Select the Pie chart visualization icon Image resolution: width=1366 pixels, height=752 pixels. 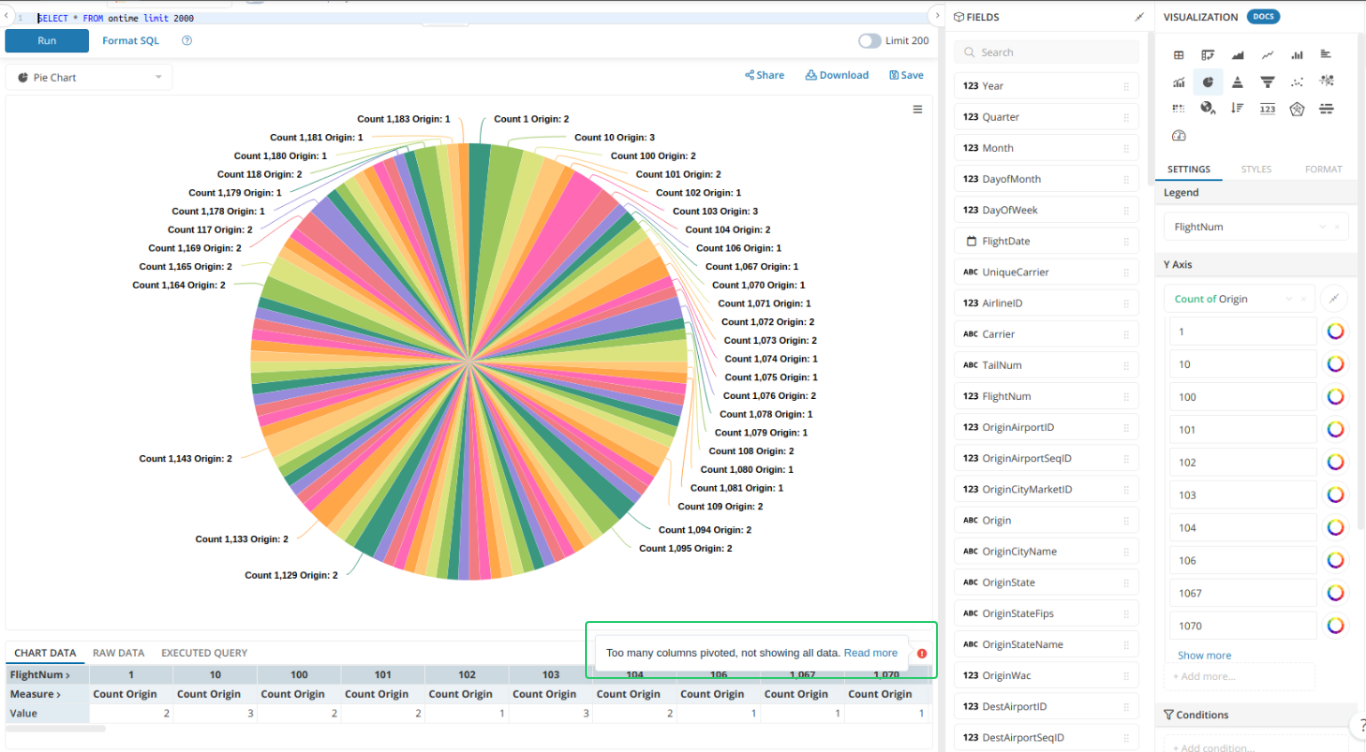[1208, 82]
